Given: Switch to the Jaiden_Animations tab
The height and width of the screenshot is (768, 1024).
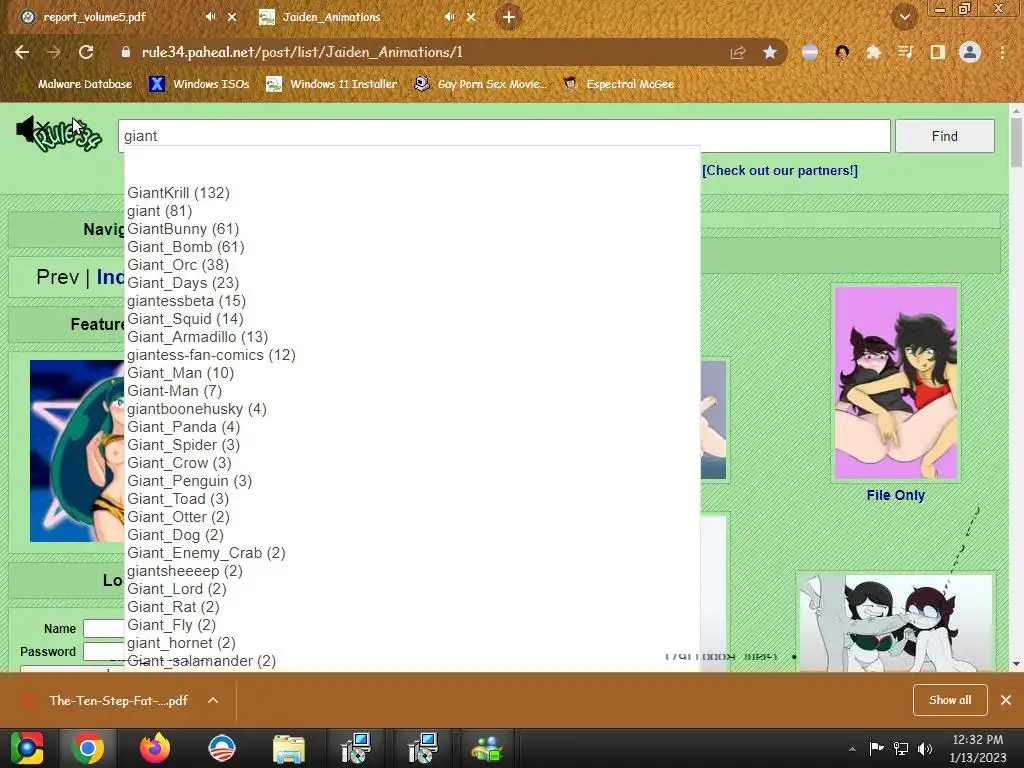Looking at the screenshot, I should (331, 17).
